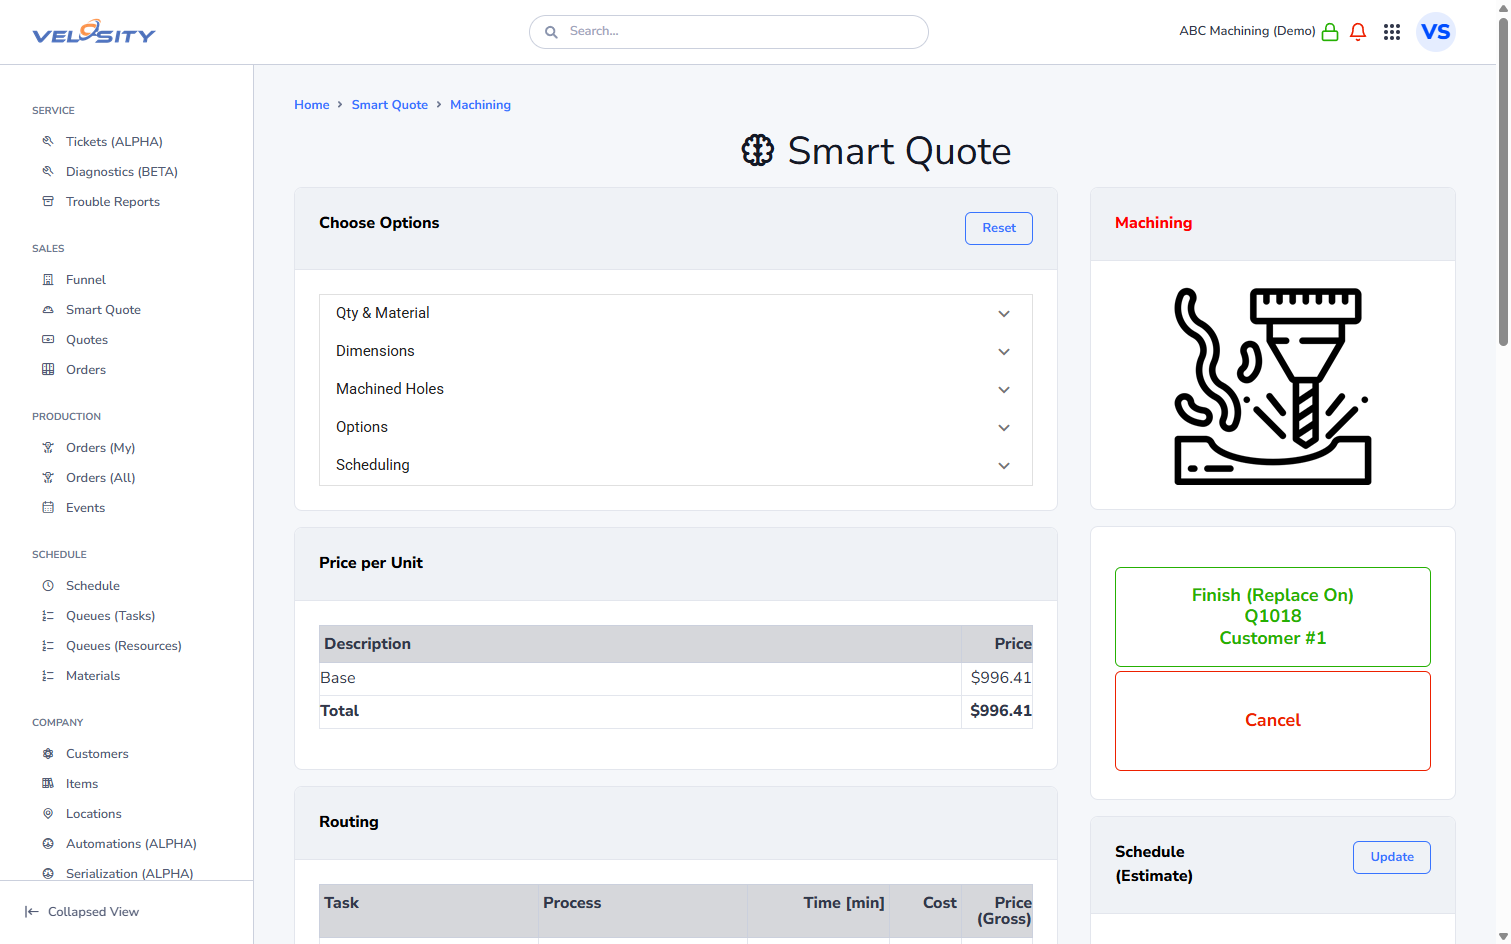This screenshot has height=944, width=1511.
Task: Expand the Dimensions section chevron
Action: click(1004, 351)
